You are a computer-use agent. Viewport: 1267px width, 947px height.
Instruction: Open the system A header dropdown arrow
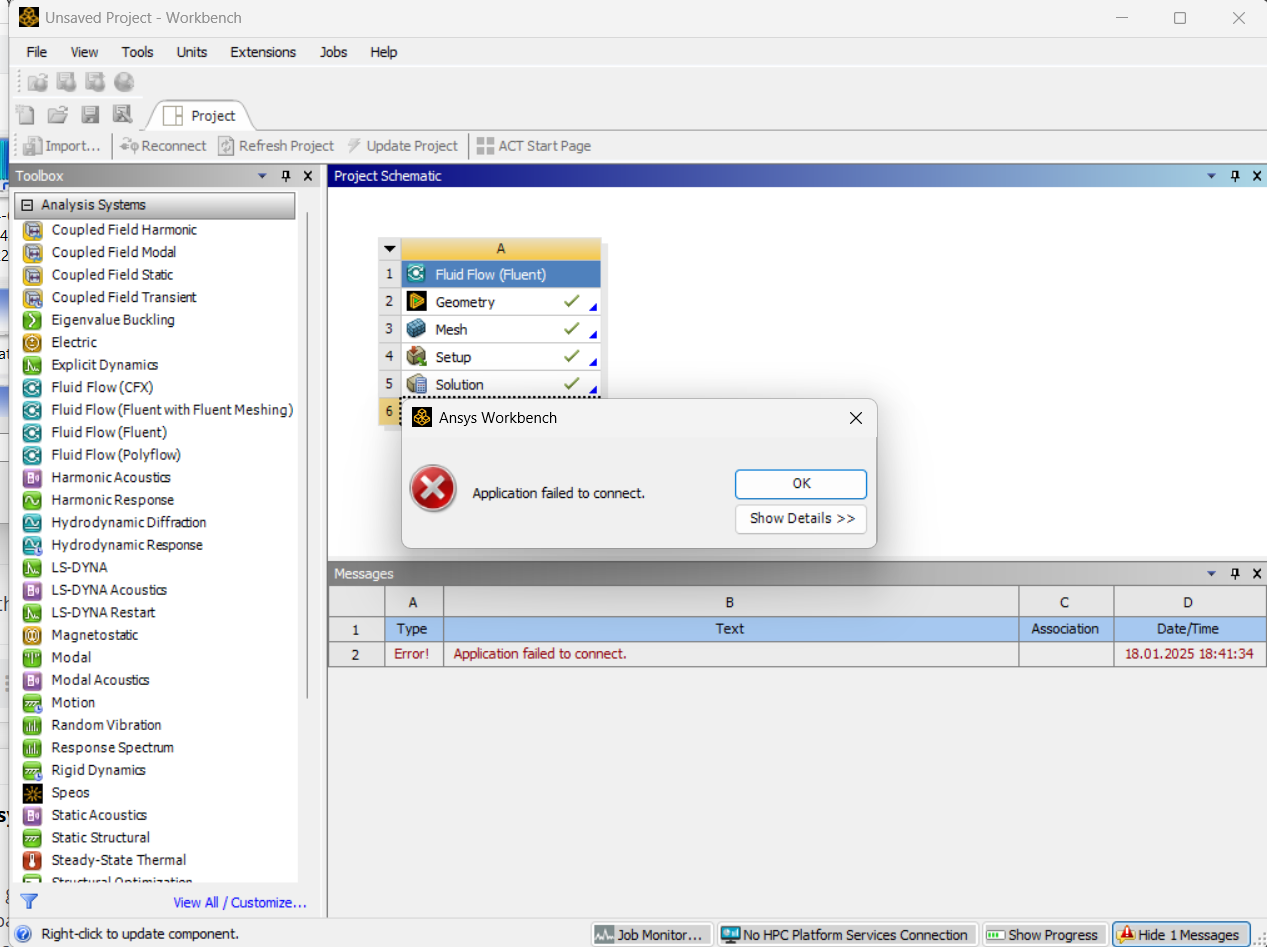(x=390, y=249)
